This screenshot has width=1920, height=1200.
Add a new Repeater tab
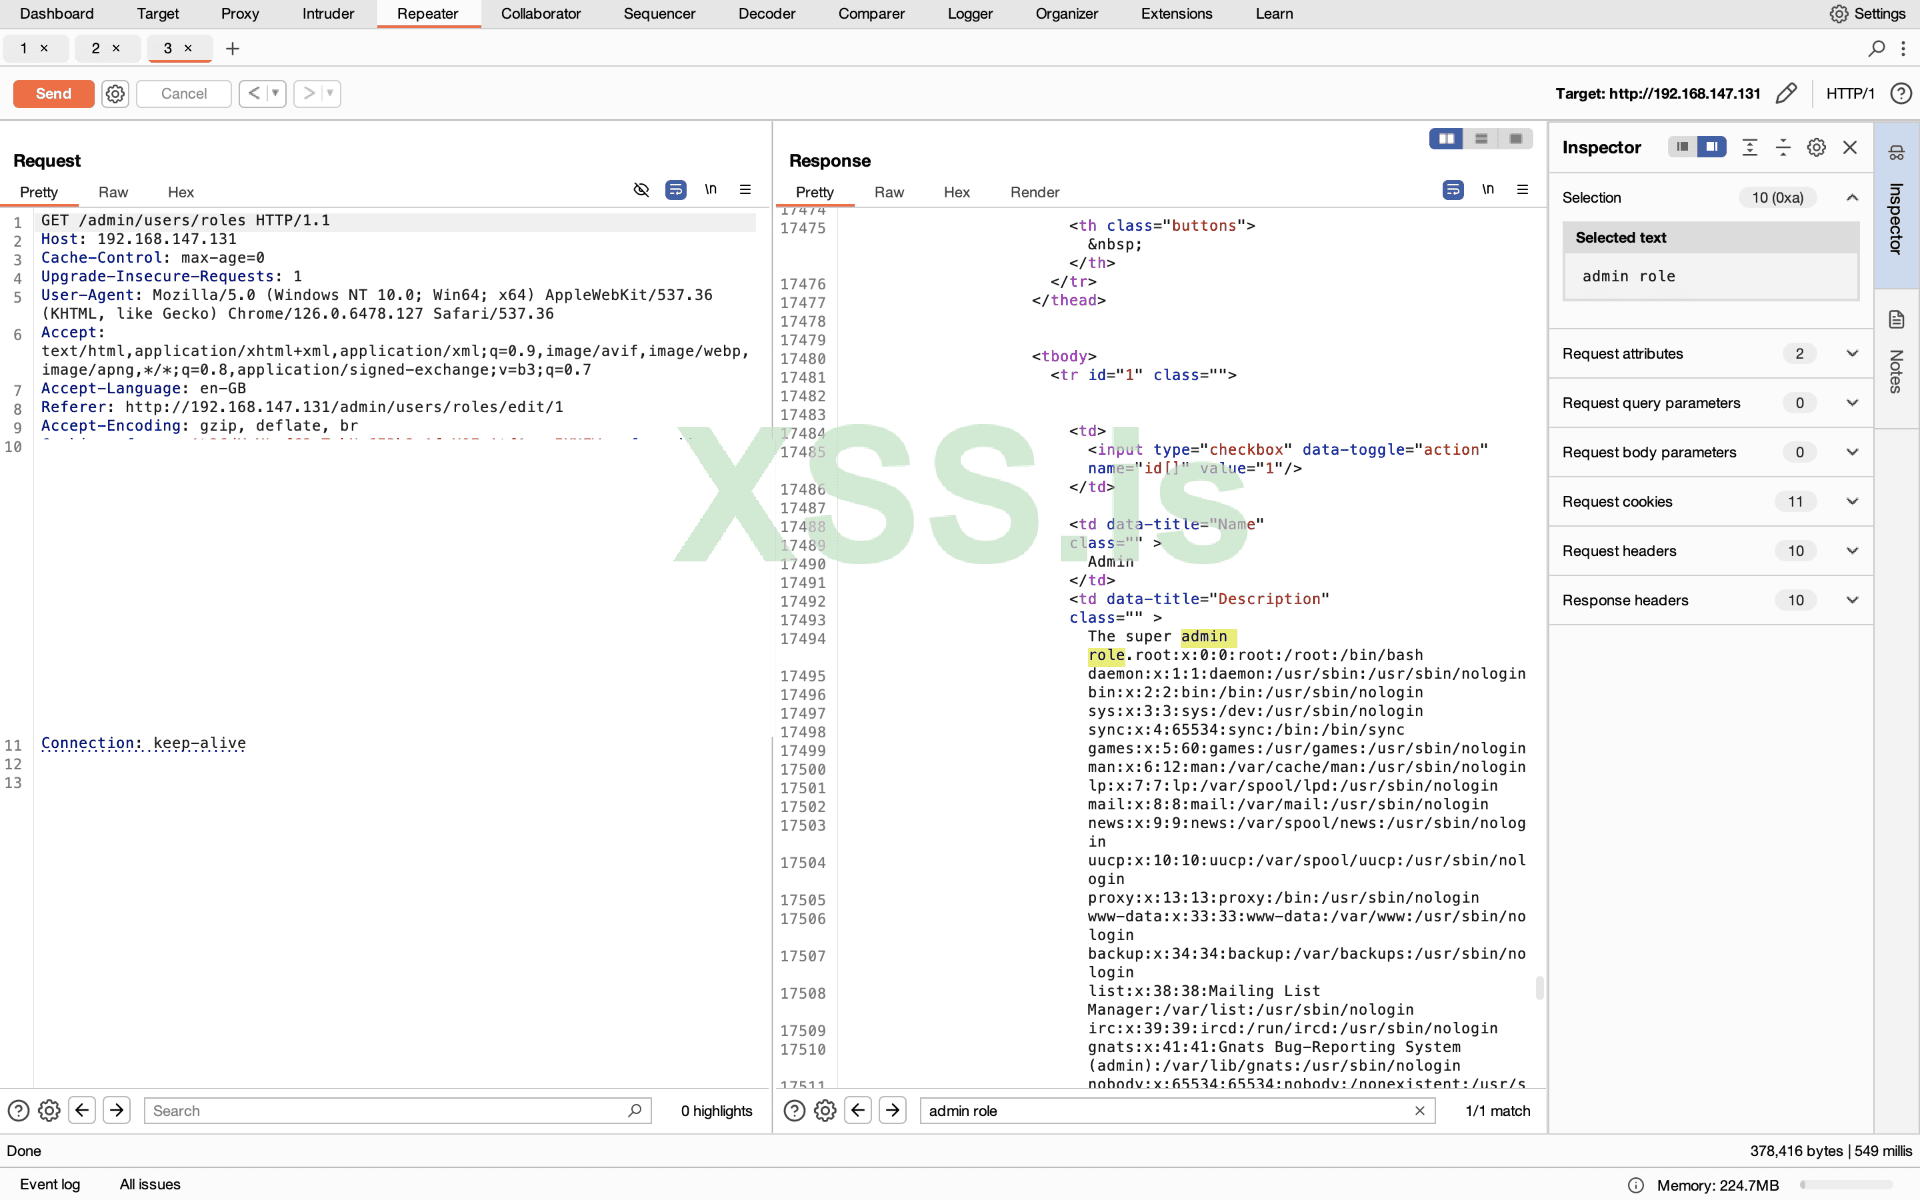(232, 48)
